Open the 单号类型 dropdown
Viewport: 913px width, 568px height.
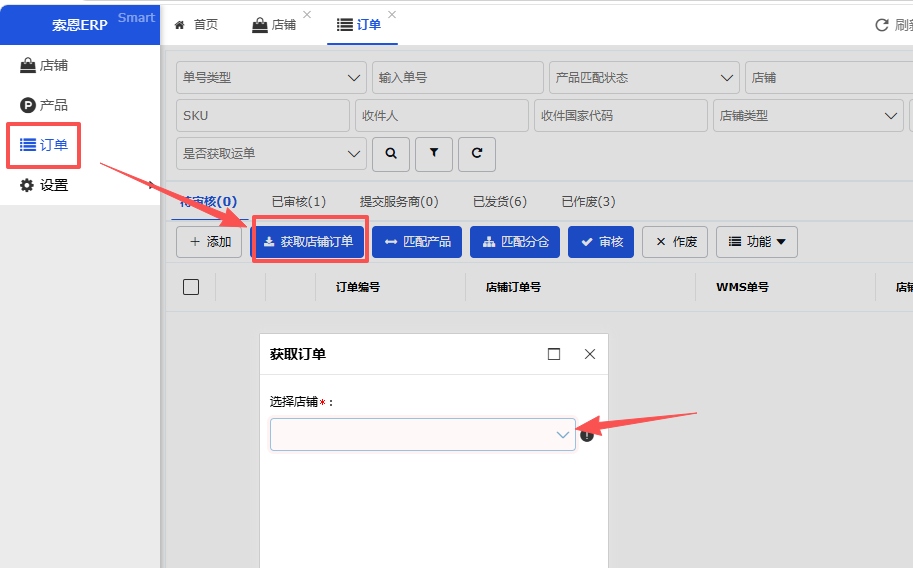[x=271, y=77]
